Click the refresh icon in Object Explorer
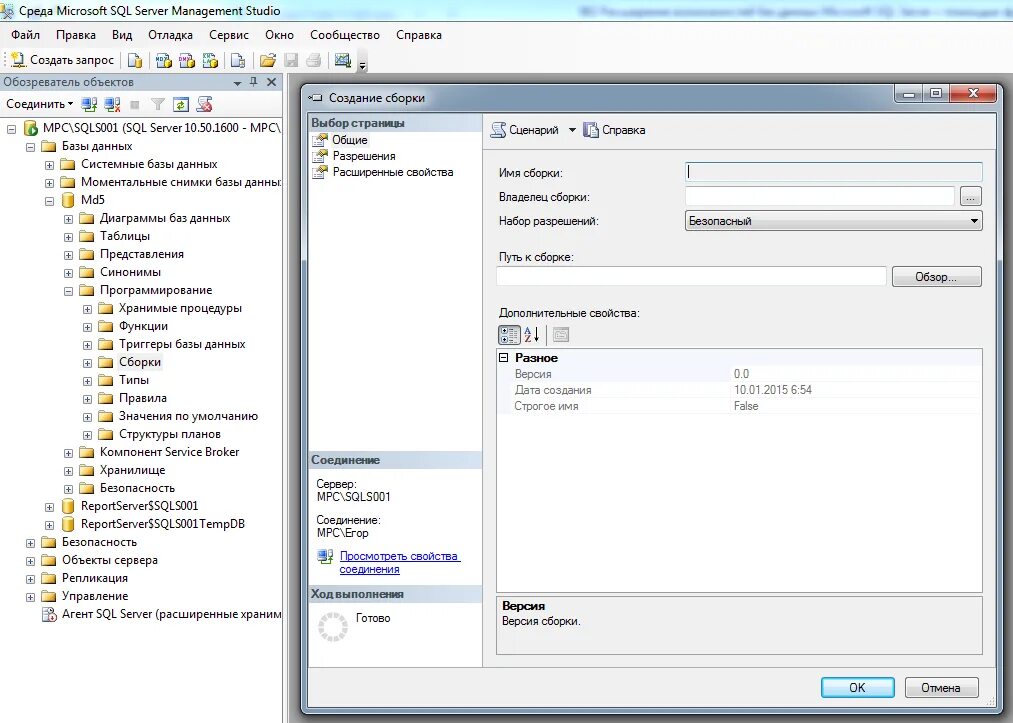Image resolution: width=1013 pixels, height=723 pixels. pyautogui.click(x=181, y=104)
